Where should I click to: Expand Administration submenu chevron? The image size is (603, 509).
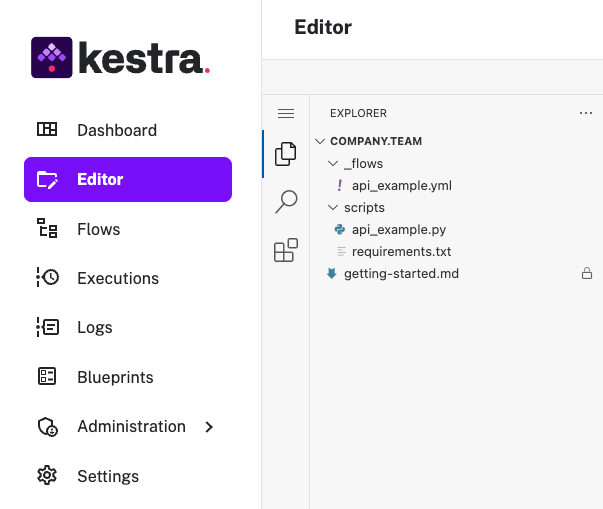209,427
